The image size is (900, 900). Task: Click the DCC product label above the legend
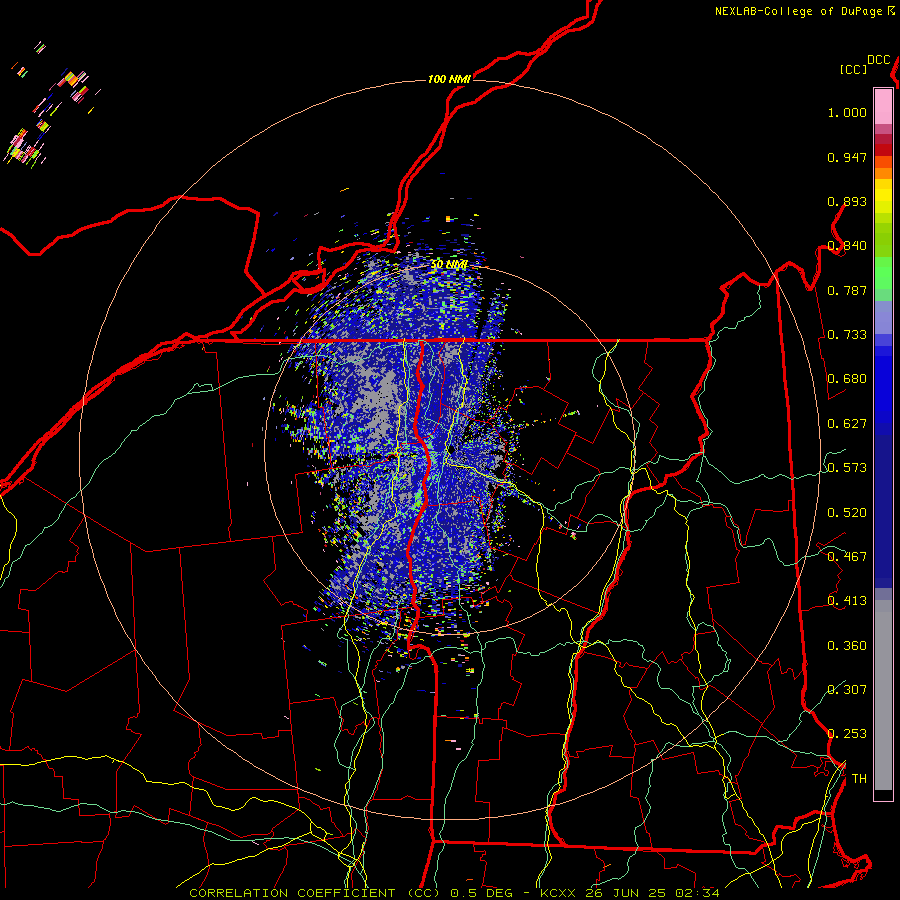878,59
